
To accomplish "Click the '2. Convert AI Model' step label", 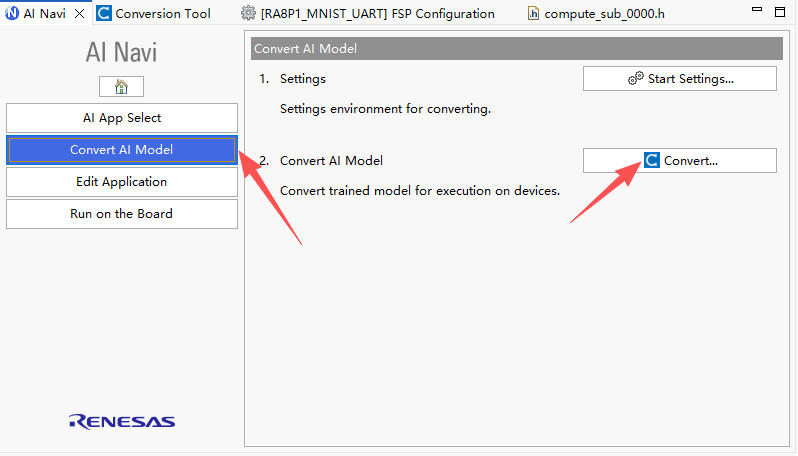I will click(x=321, y=161).
